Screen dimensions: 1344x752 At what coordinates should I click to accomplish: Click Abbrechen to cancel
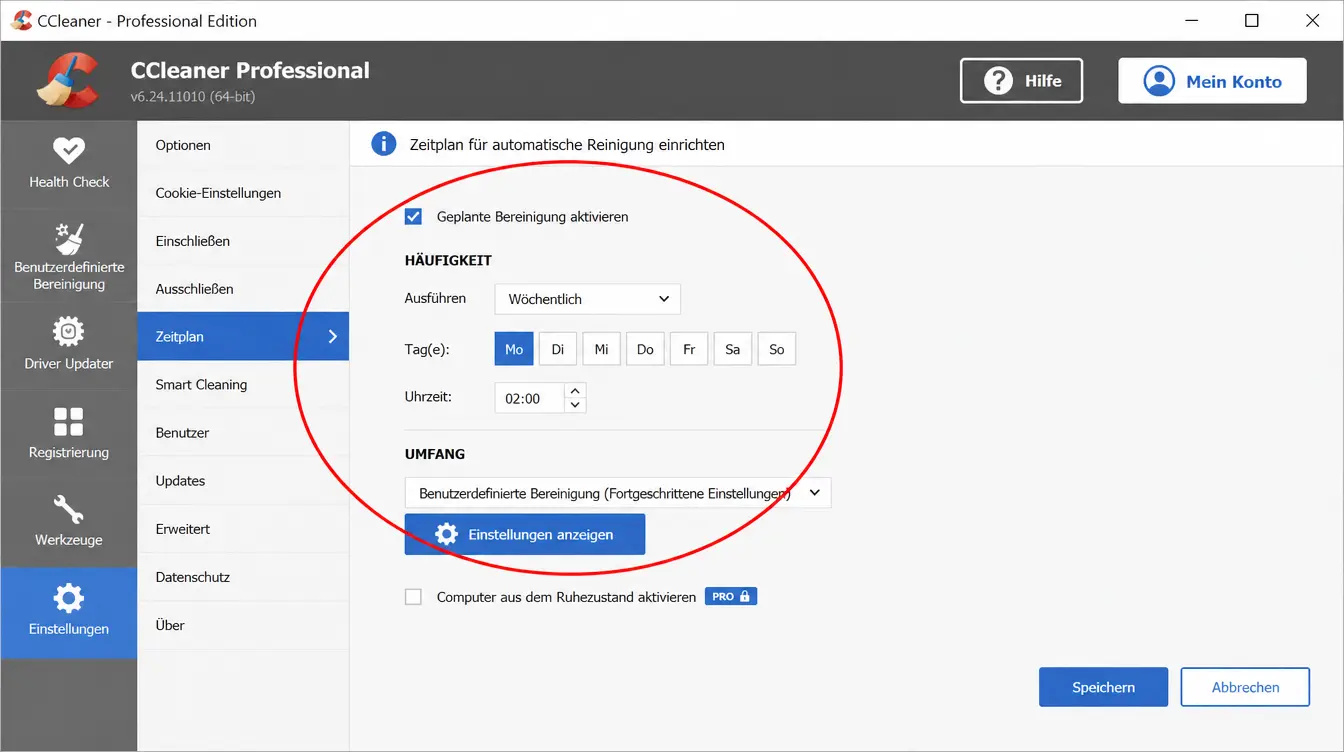click(1245, 687)
